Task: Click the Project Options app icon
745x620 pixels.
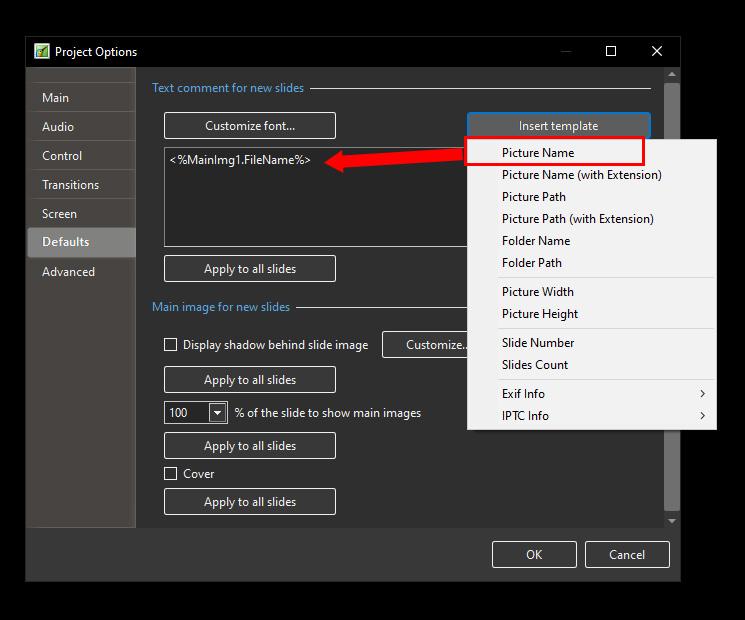Action: point(42,52)
